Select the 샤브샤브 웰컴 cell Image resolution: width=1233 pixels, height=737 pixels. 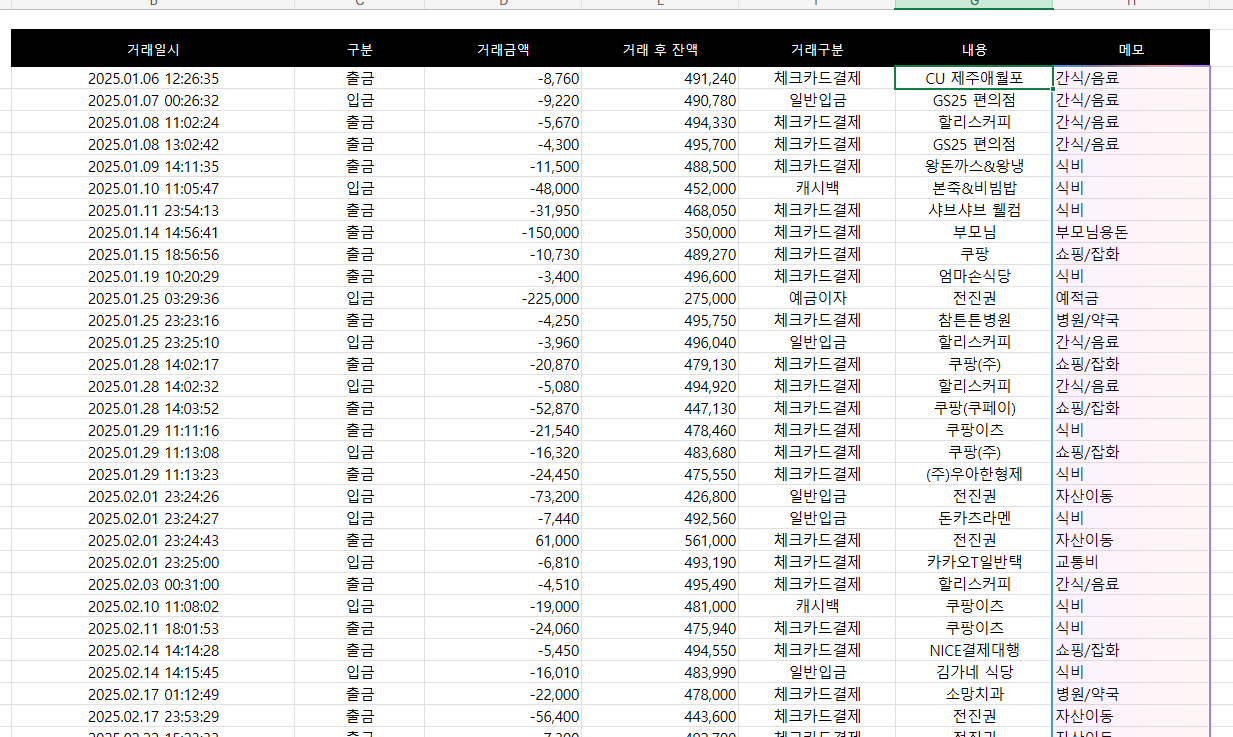[974, 210]
